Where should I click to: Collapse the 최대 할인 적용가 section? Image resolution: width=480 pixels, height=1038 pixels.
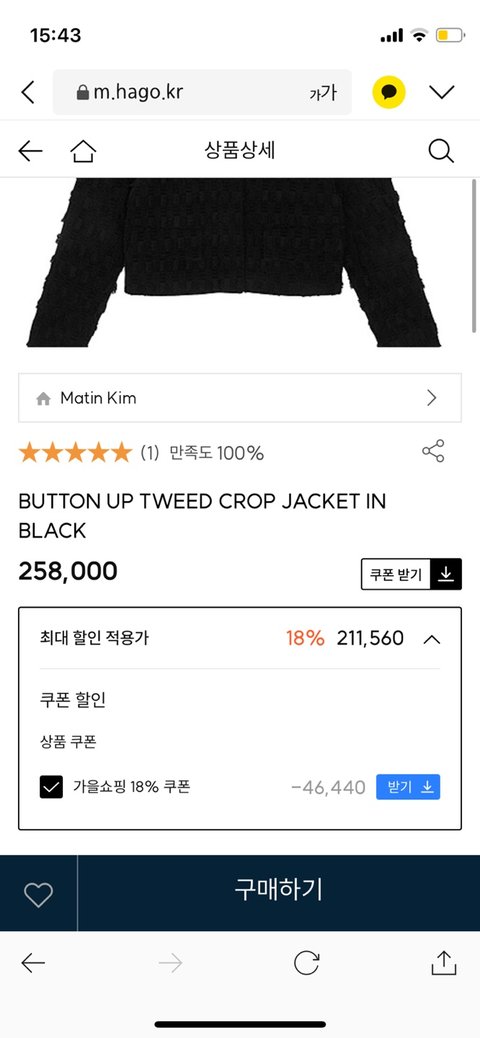[432, 639]
